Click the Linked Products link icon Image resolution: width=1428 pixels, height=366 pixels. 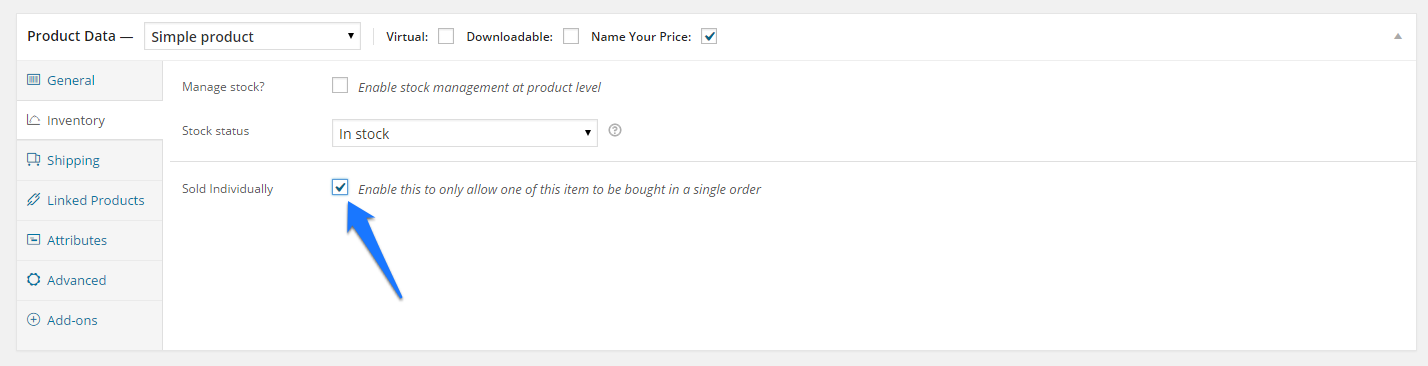point(33,200)
